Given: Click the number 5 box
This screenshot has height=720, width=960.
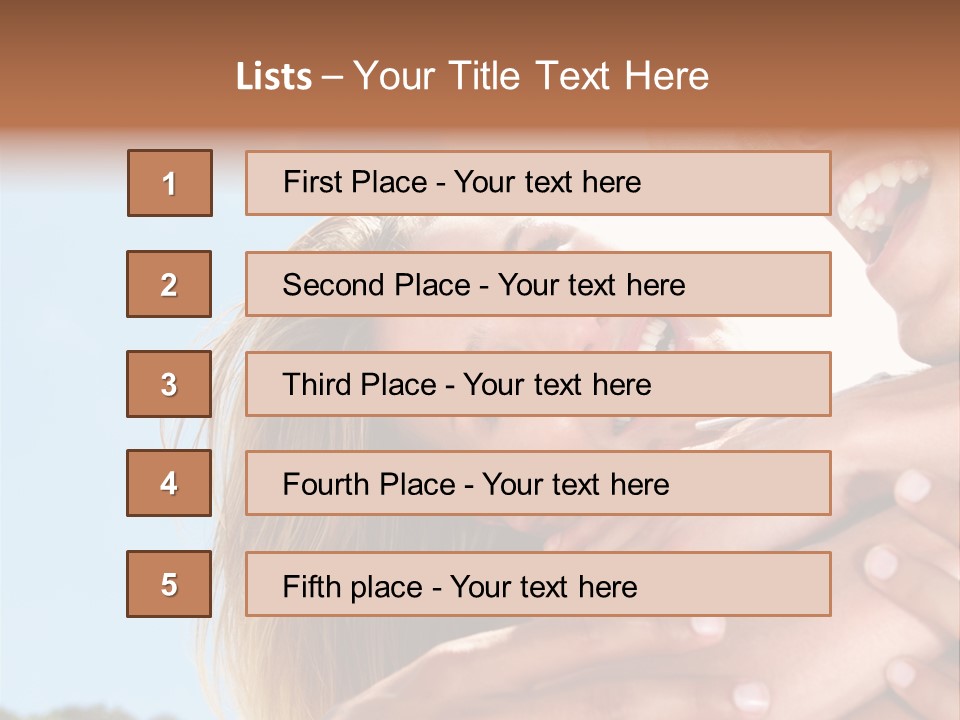Looking at the screenshot, I should [x=169, y=584].
